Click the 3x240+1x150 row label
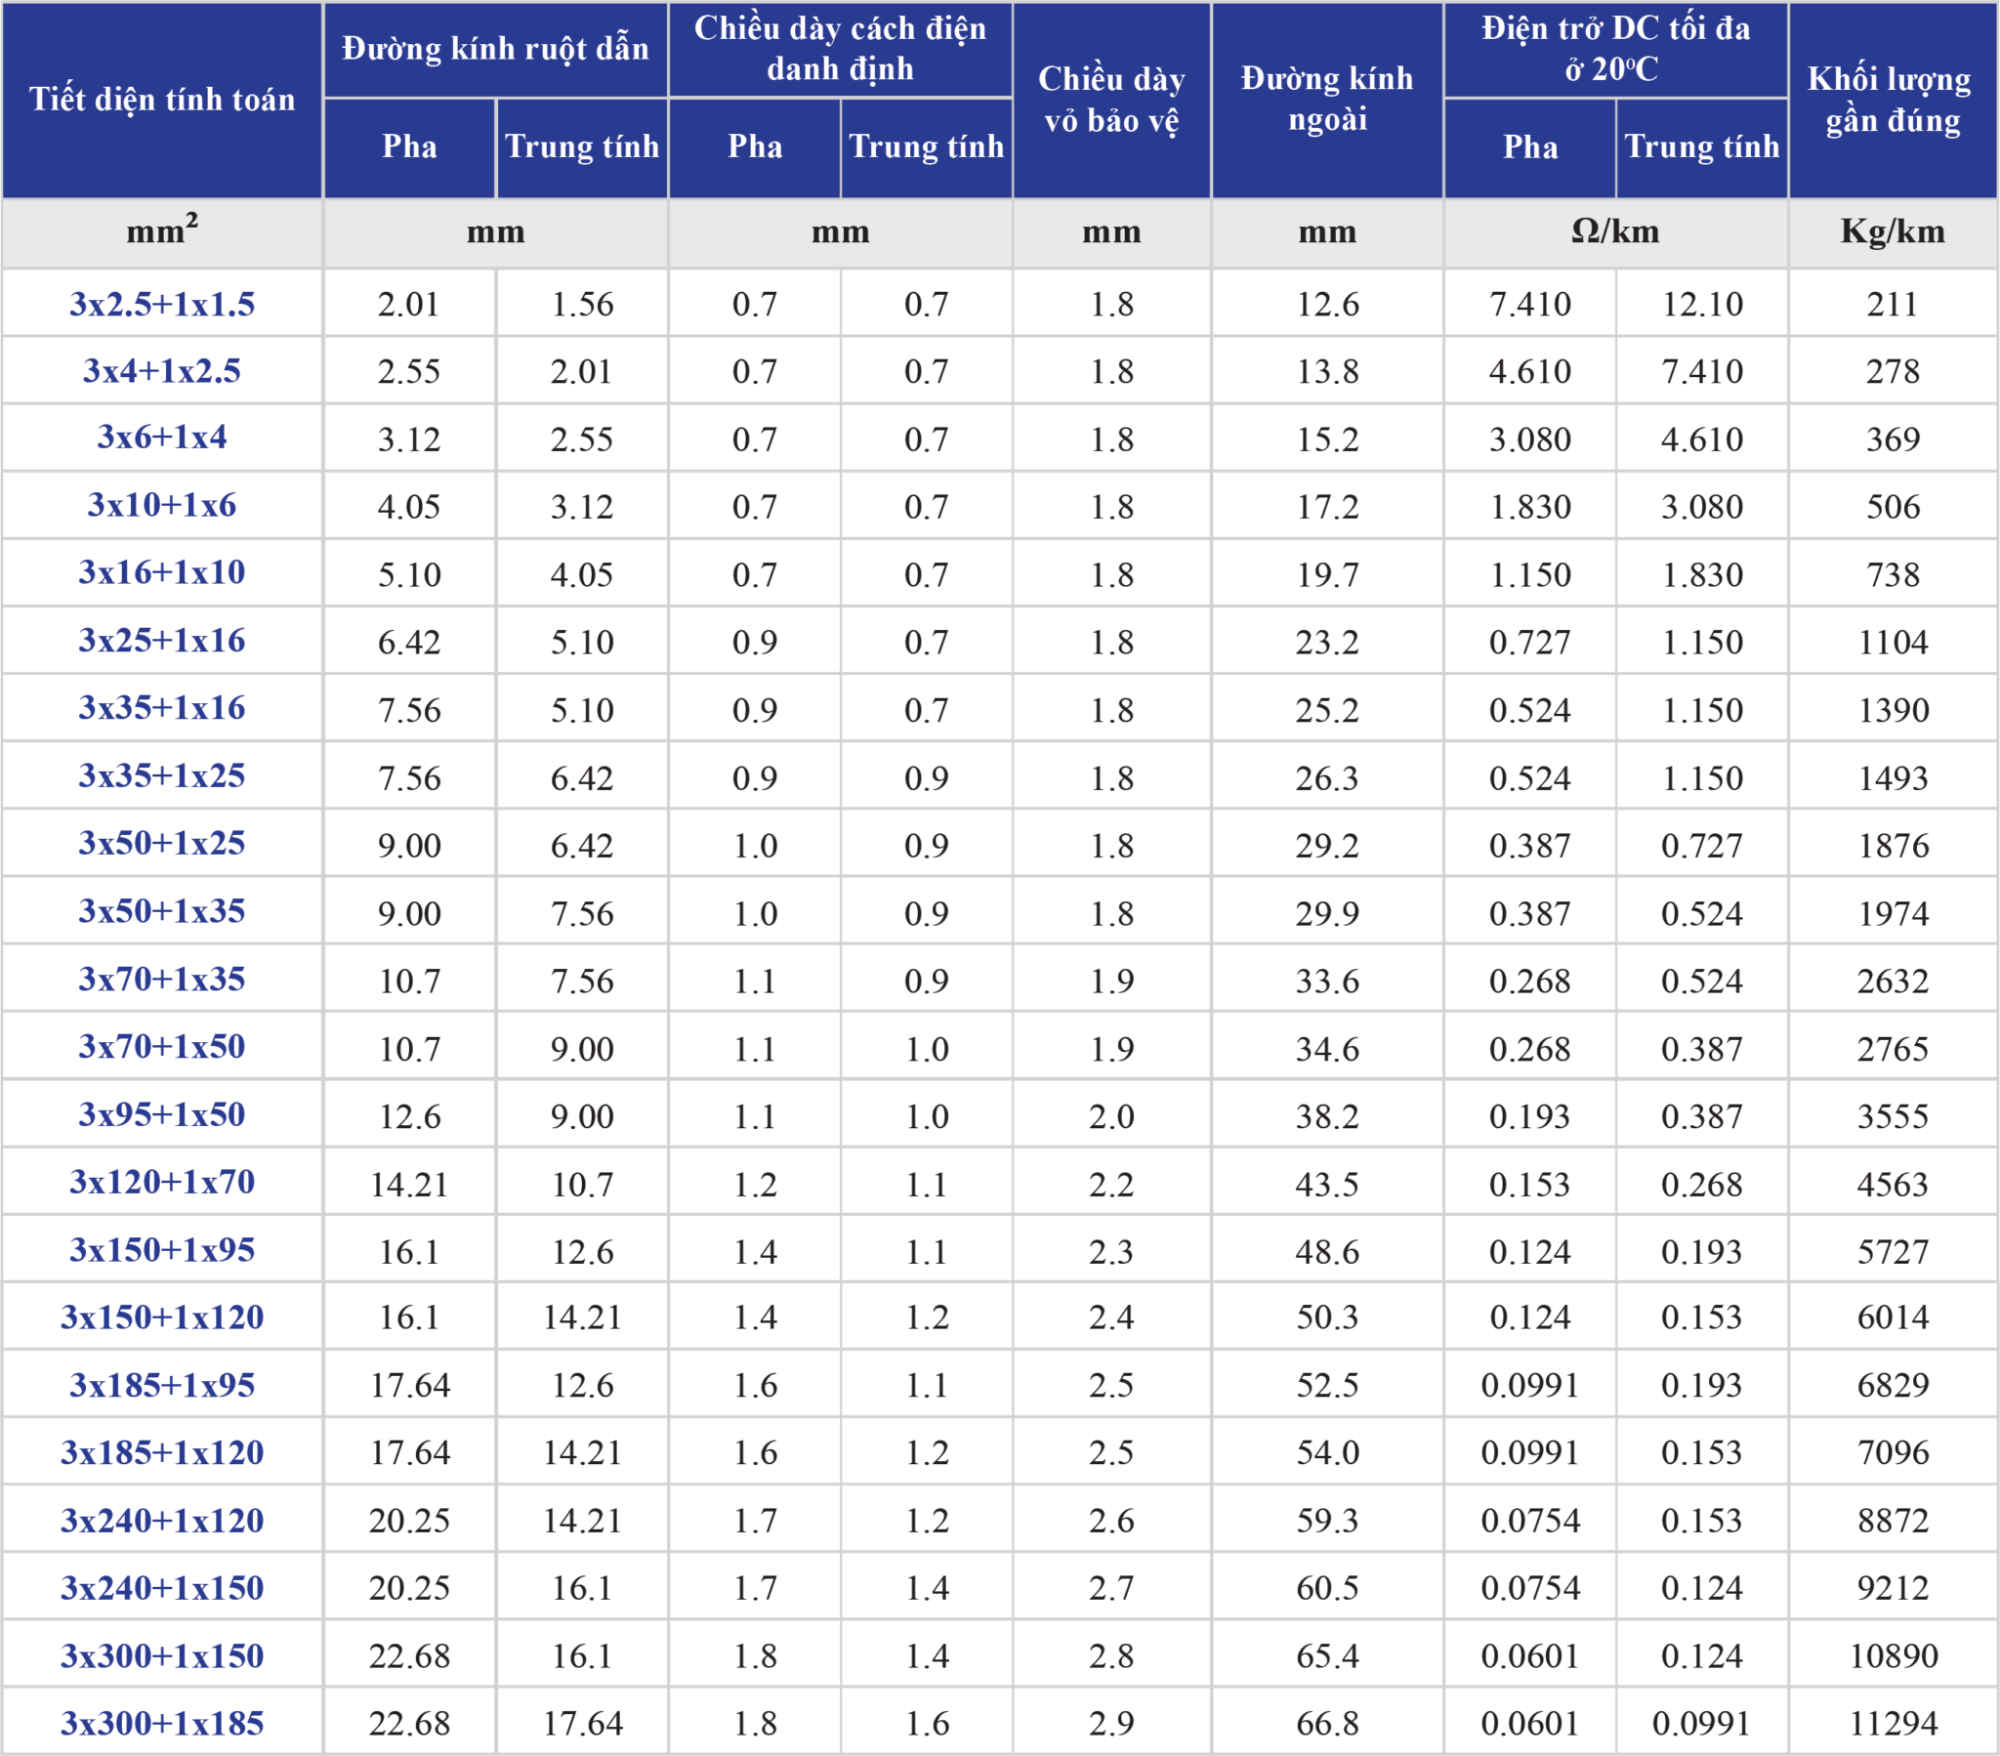This screenshot has height=1756, width=2000. (x=162, y=1588)
